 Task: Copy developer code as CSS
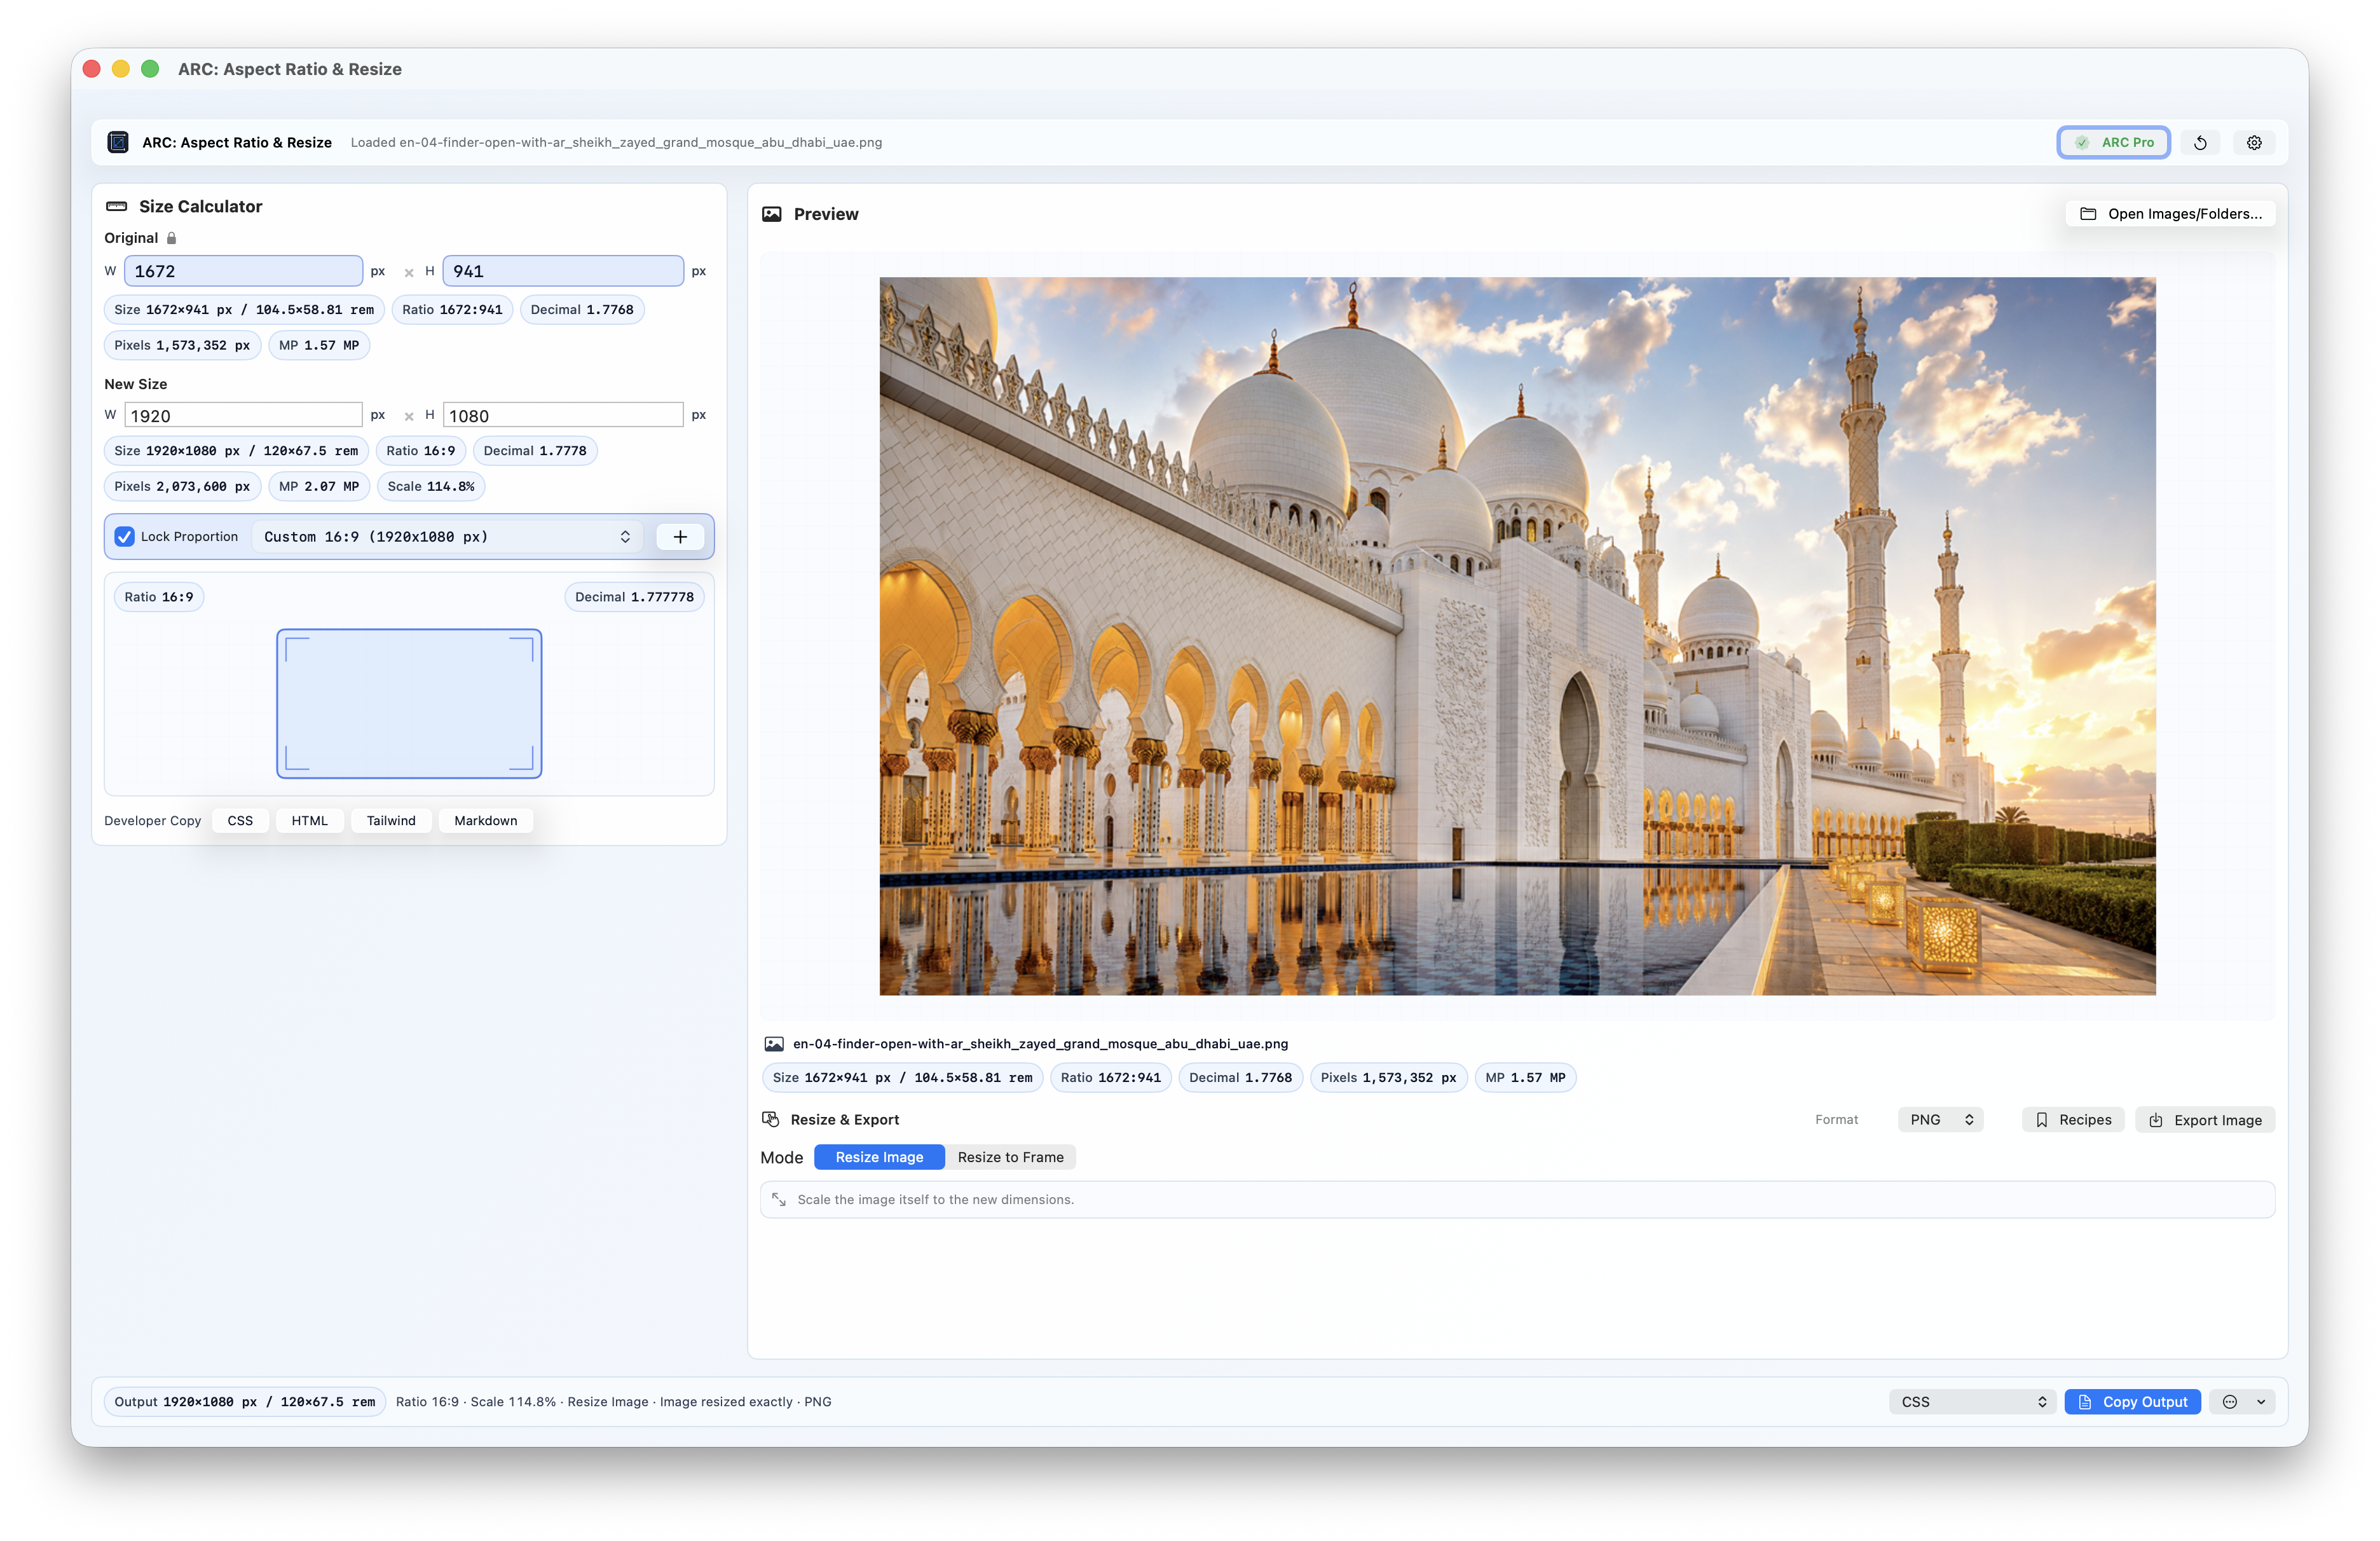click(240, 820)
